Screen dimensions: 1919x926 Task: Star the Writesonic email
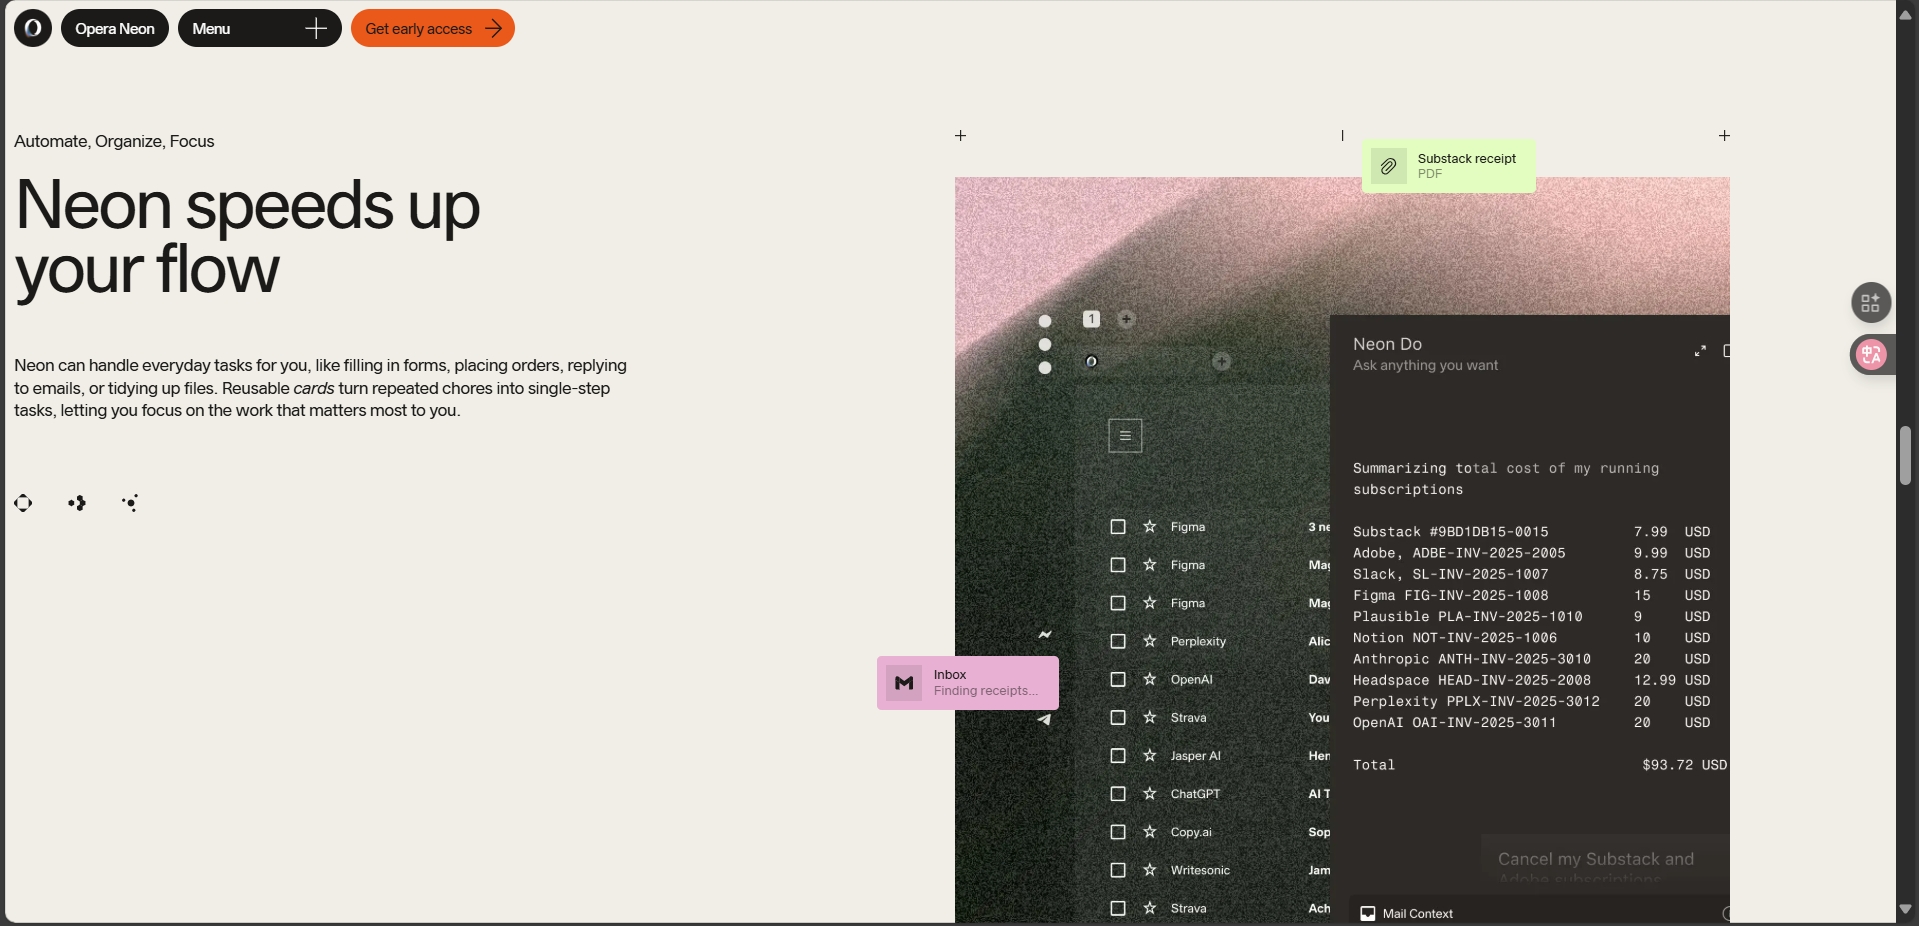click(x=1150, y=870)
